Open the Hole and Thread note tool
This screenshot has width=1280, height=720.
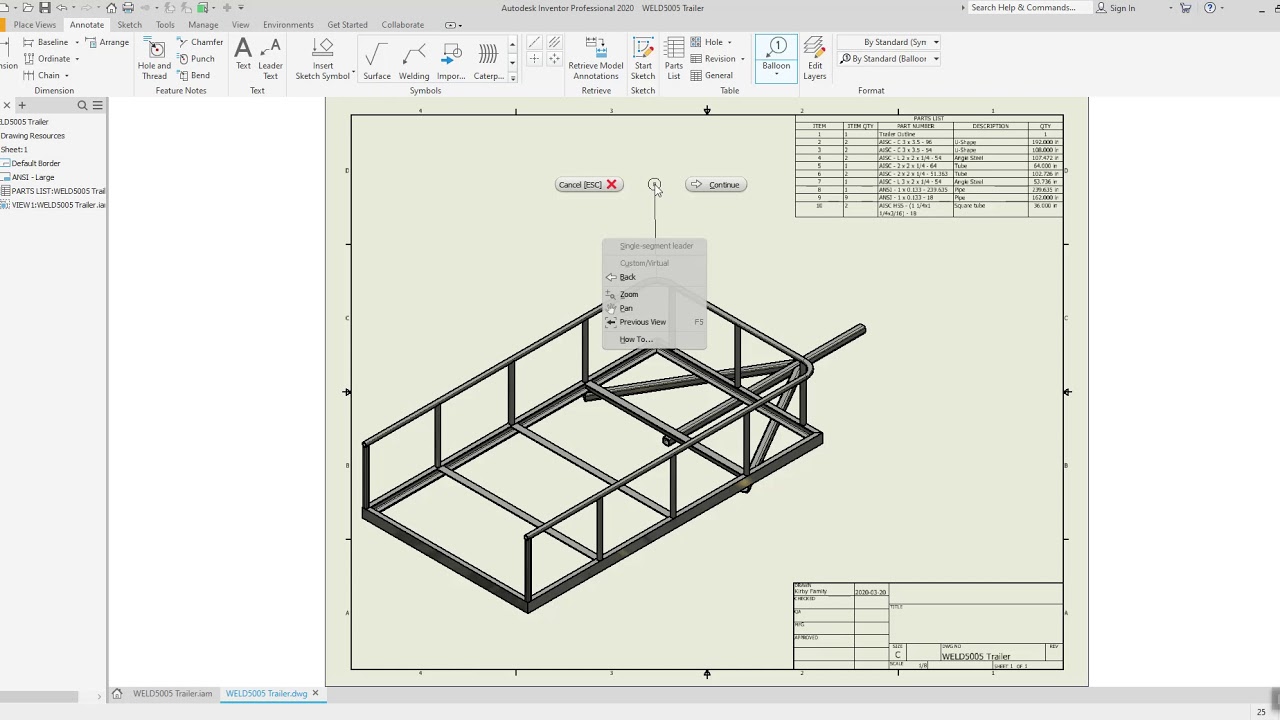[154, 59]
